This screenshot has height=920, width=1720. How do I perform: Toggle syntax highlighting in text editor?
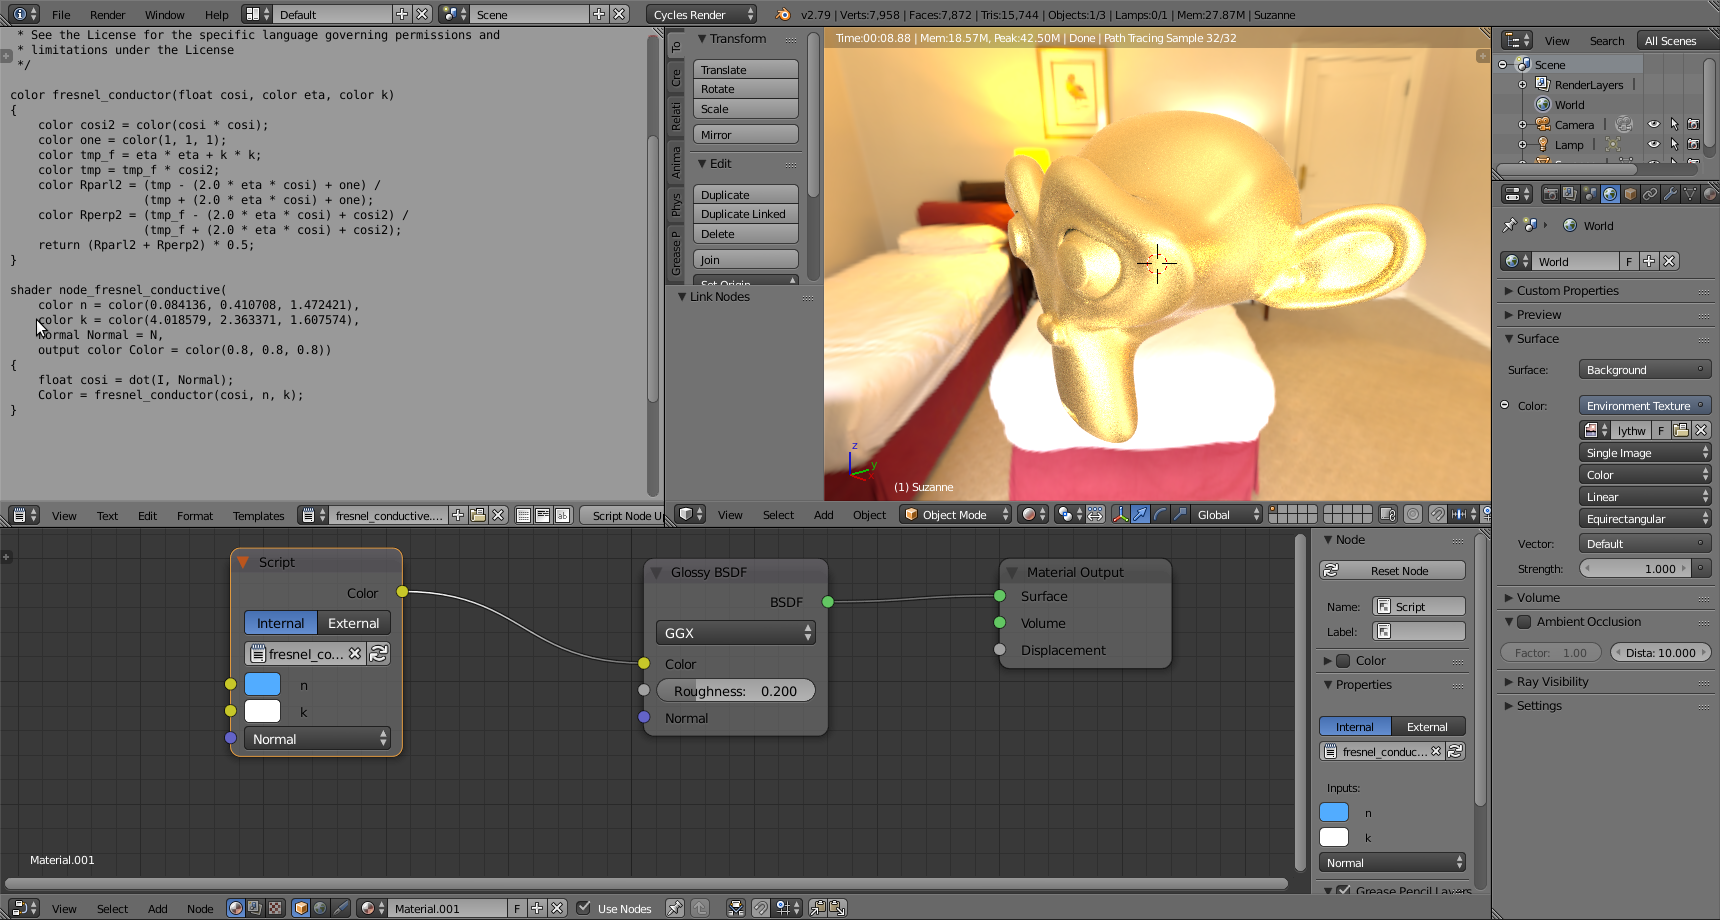click(x=563, y=515)
